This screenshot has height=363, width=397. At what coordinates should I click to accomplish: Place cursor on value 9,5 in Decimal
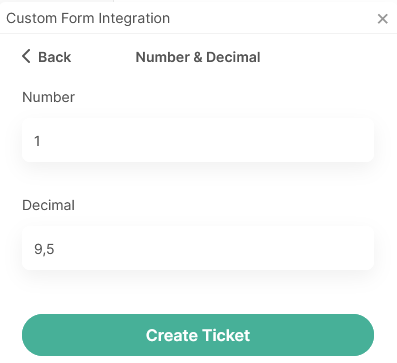click(44, 249)
